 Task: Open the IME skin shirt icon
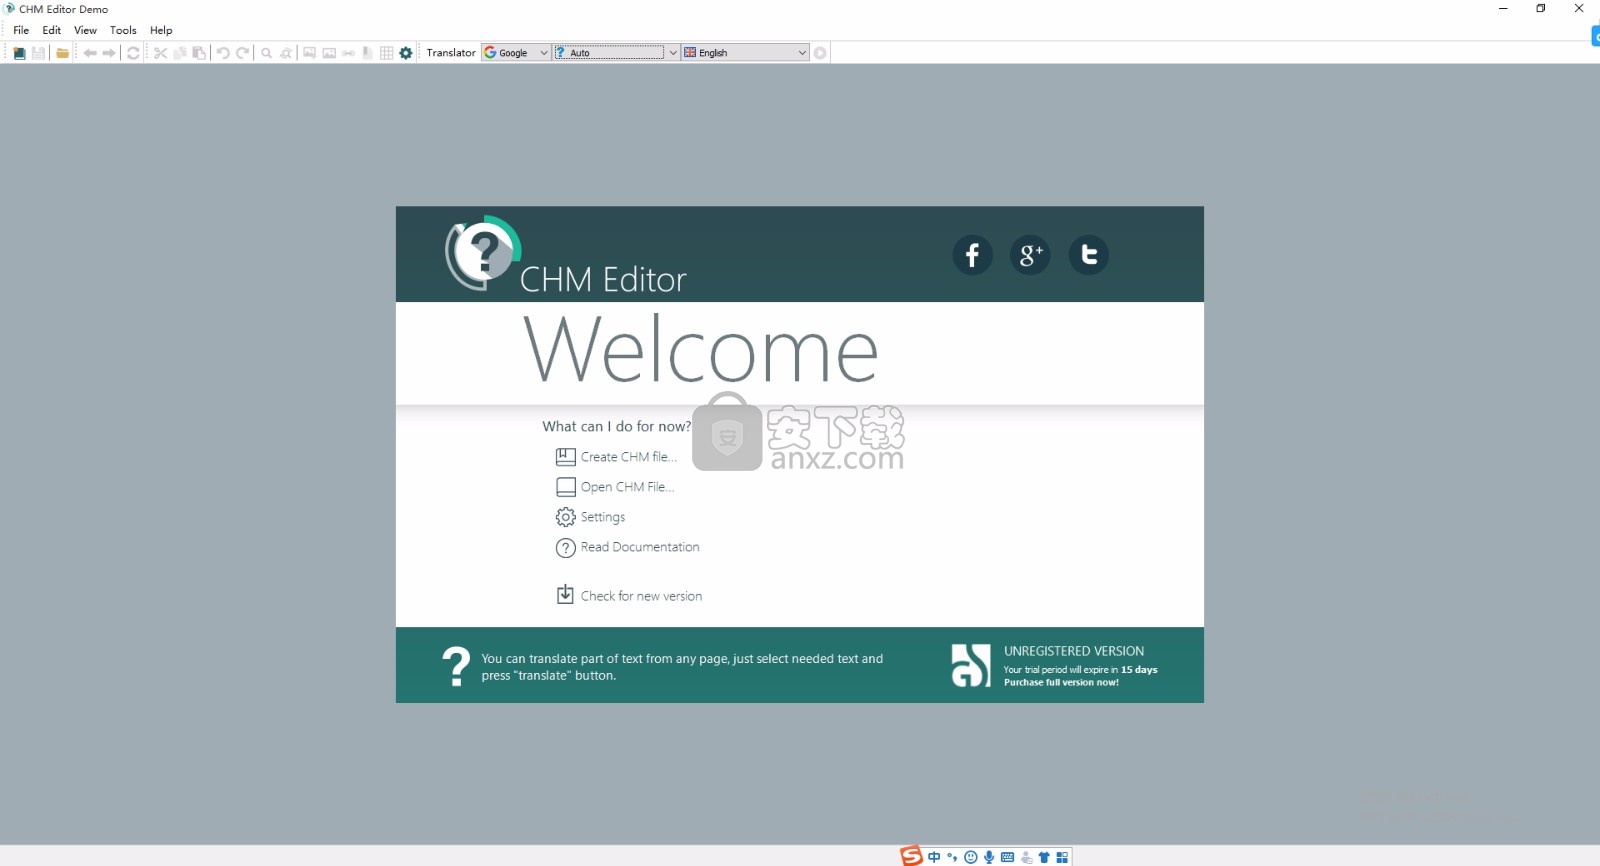pos(1044,857)
